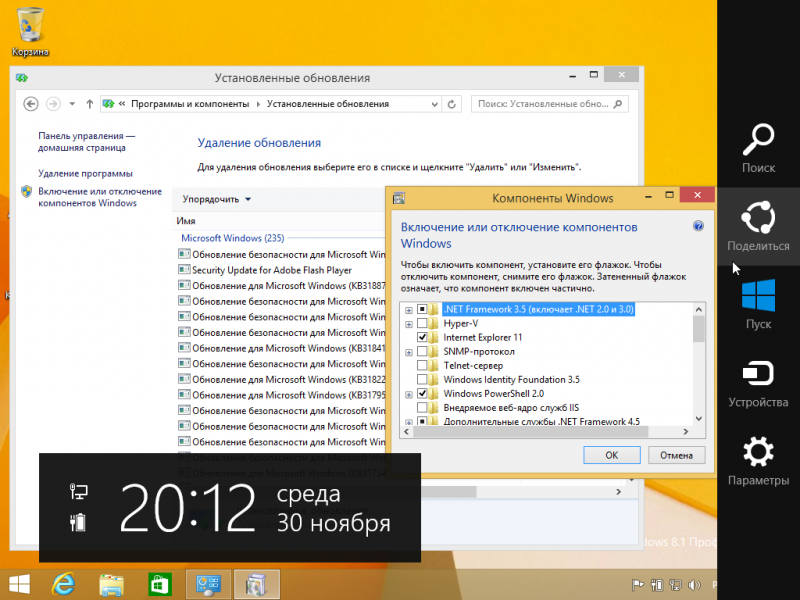The height and width of the screenshot is (600, 800).
Task: Switch to Windows Components taskbar button
Action: 257,585
